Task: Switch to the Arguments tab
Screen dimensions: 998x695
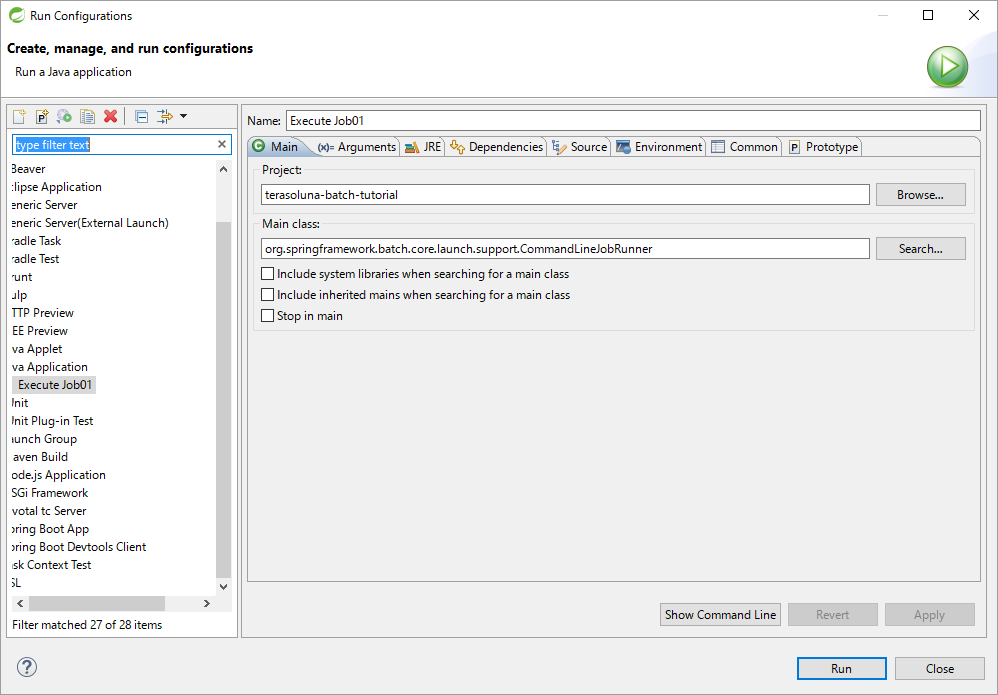Action: (358, 147)
